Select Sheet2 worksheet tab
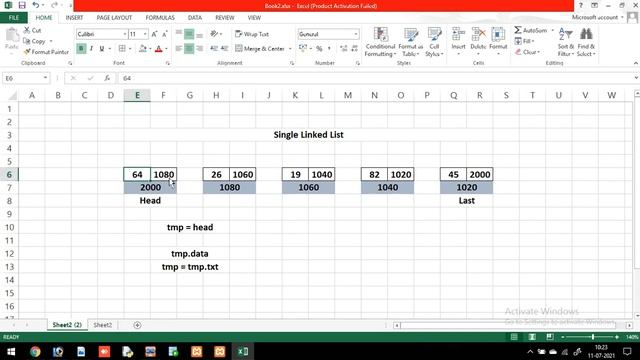This screenshot has height=360, width=640. pyautogui.click(x=102, y=325)
